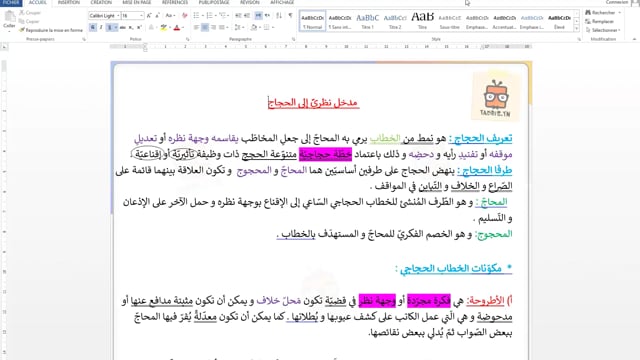Viewport: 640px width, 360px height.
Task: Click the Couper cut command
Action: pyautogui.click(x=29, y=13)
